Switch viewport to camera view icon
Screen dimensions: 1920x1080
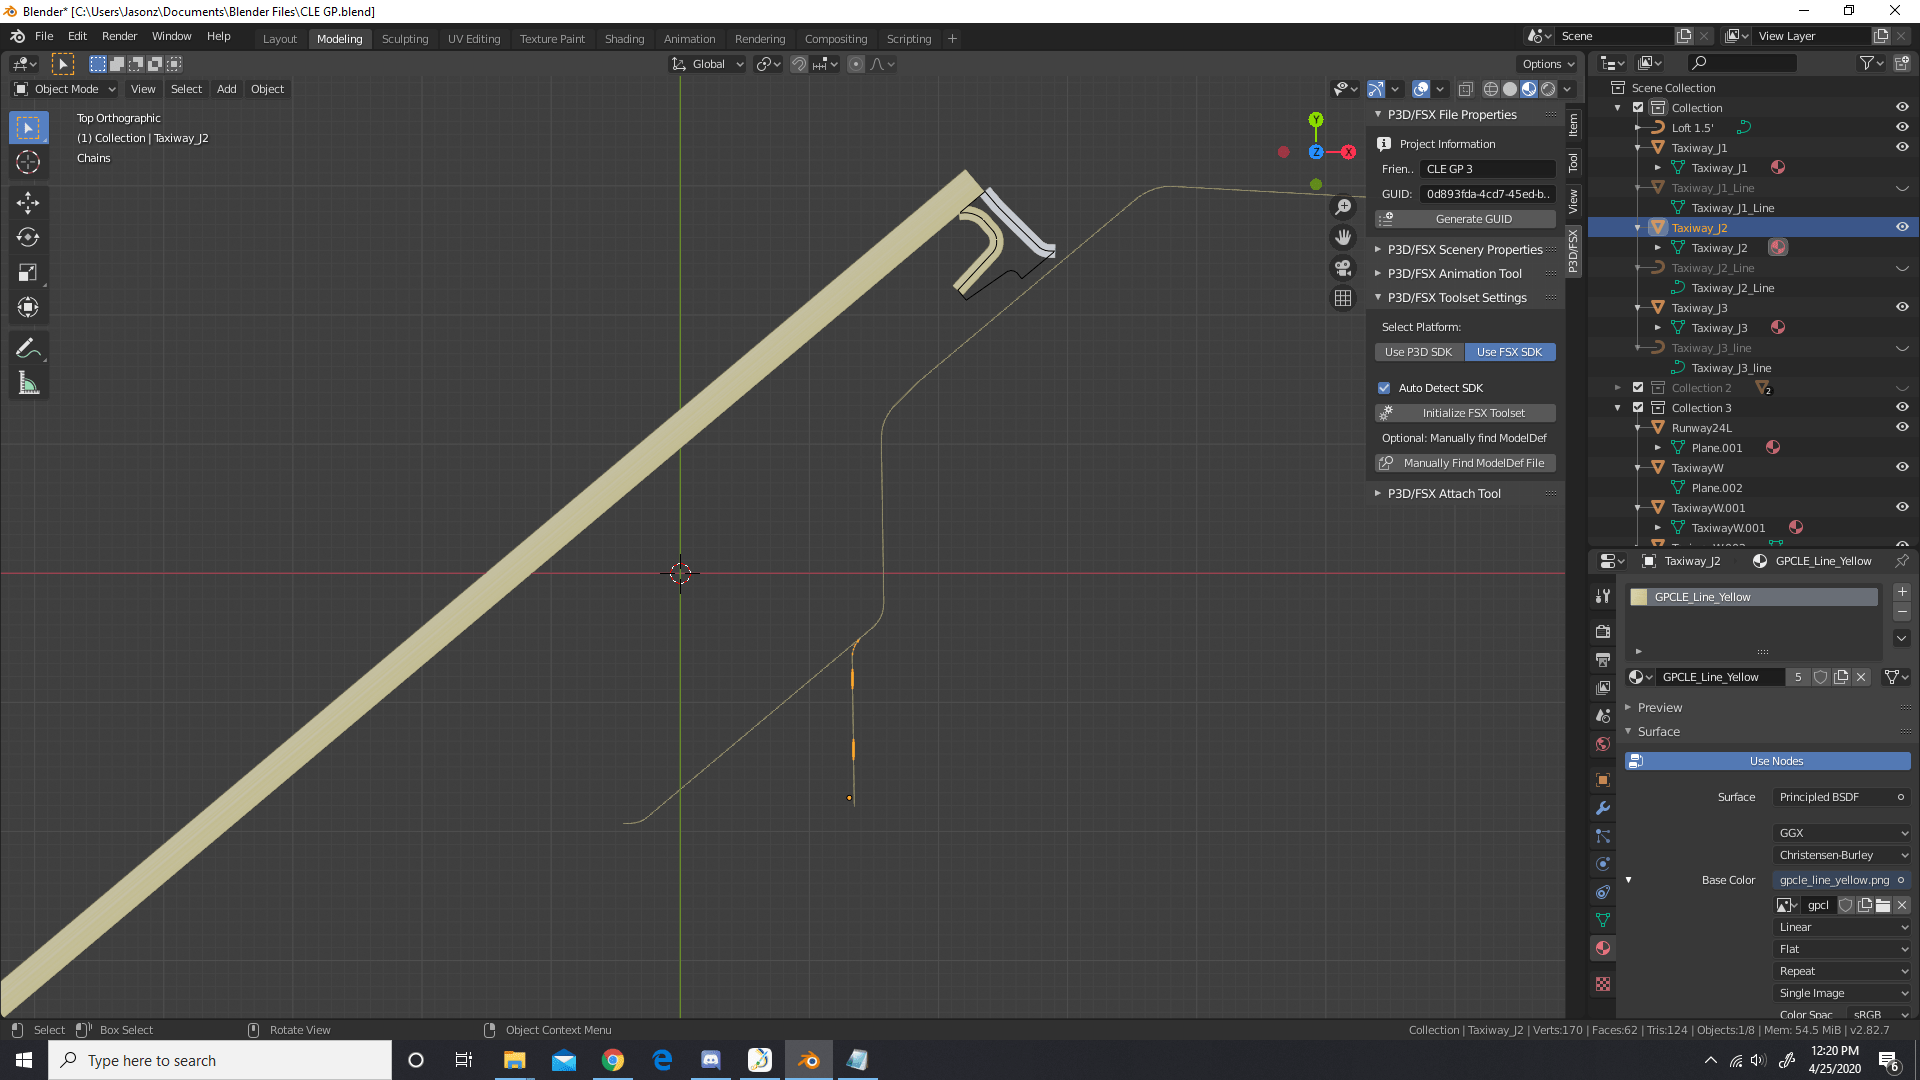click(x=1343, y=268)
